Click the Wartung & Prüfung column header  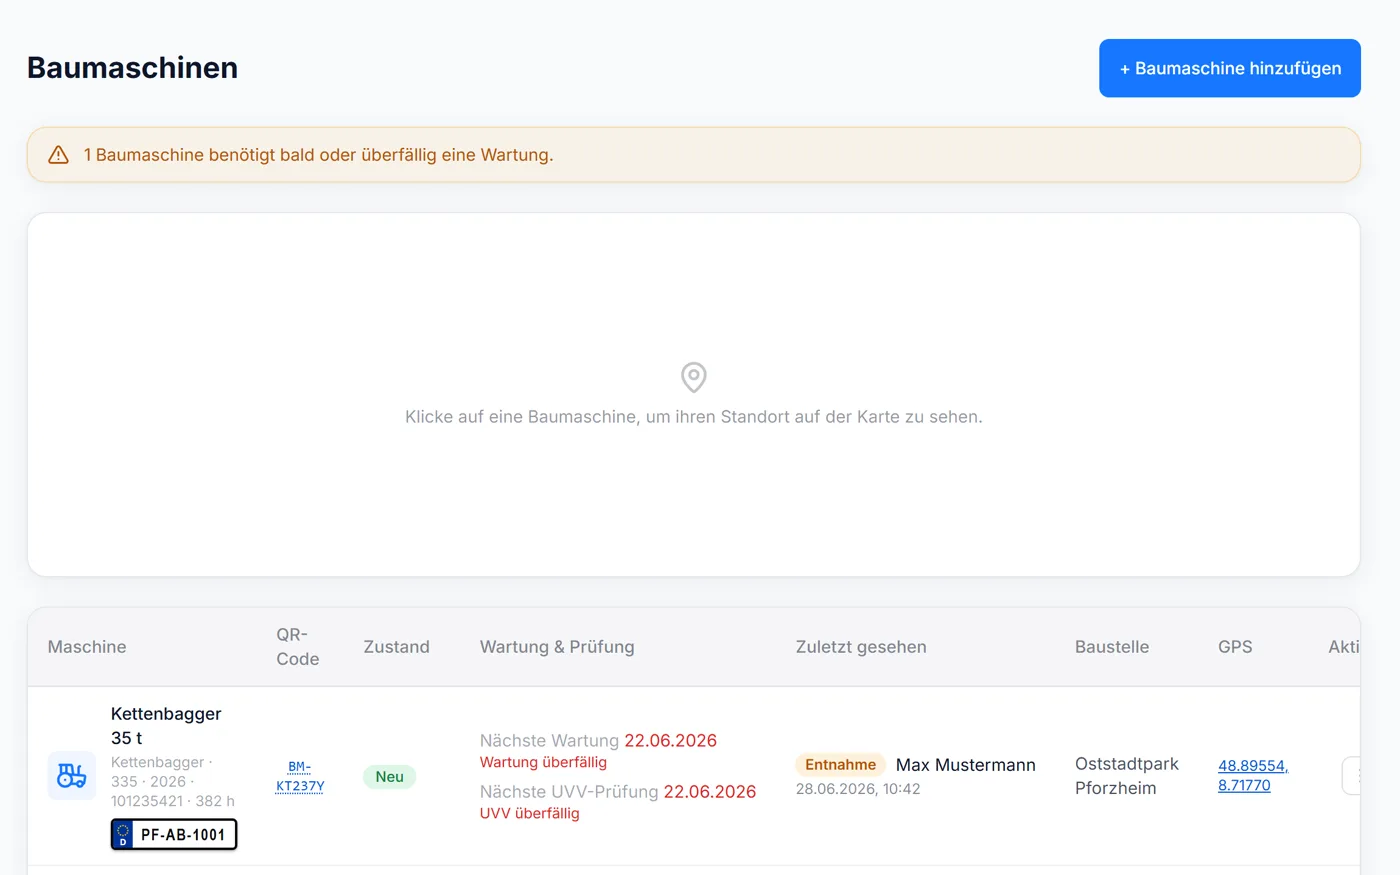tap(557, 647)
